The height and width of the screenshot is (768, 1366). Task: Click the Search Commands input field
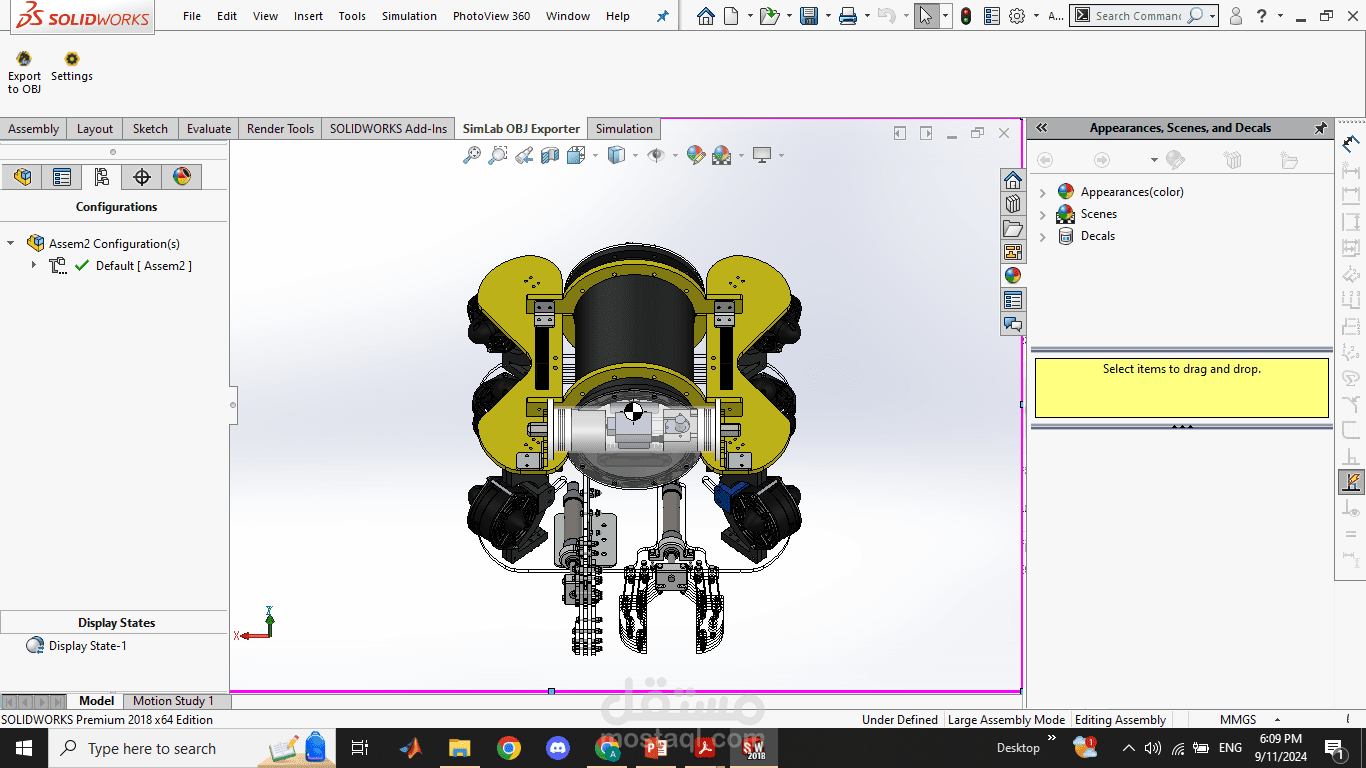click(x=1138, y=16)
